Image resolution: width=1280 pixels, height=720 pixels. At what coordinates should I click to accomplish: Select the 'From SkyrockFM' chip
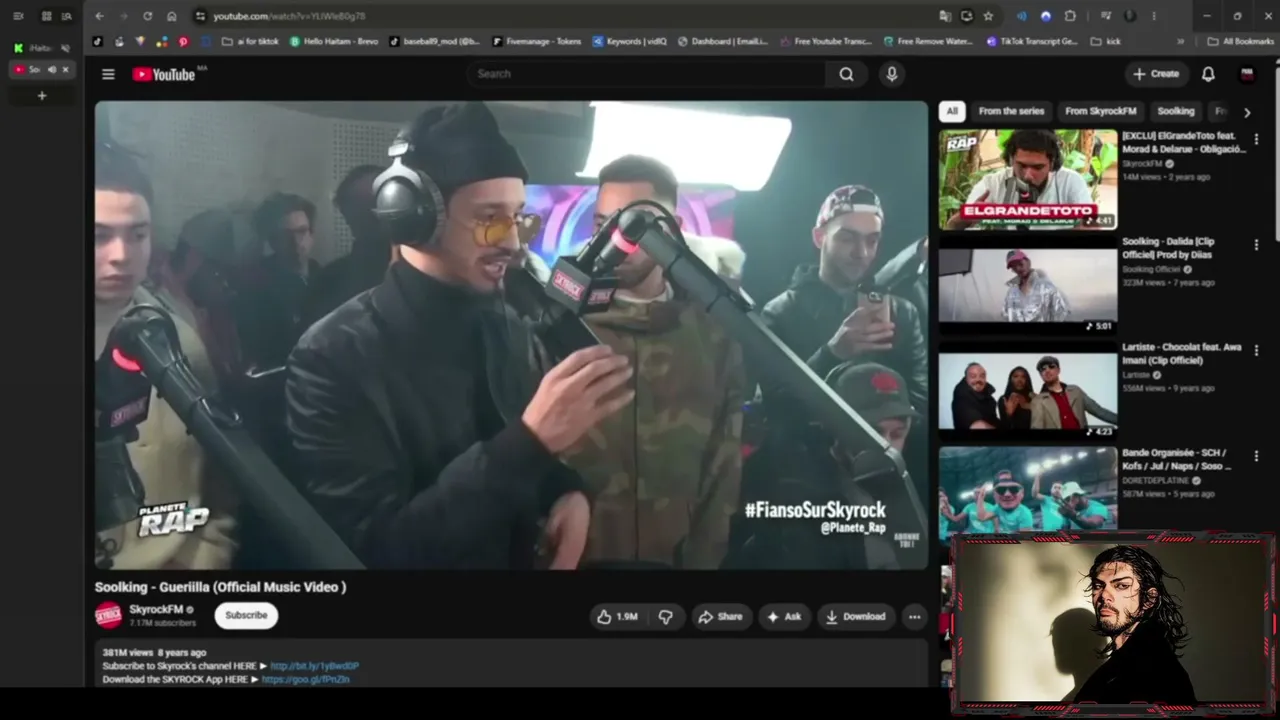click(1100, 112)
